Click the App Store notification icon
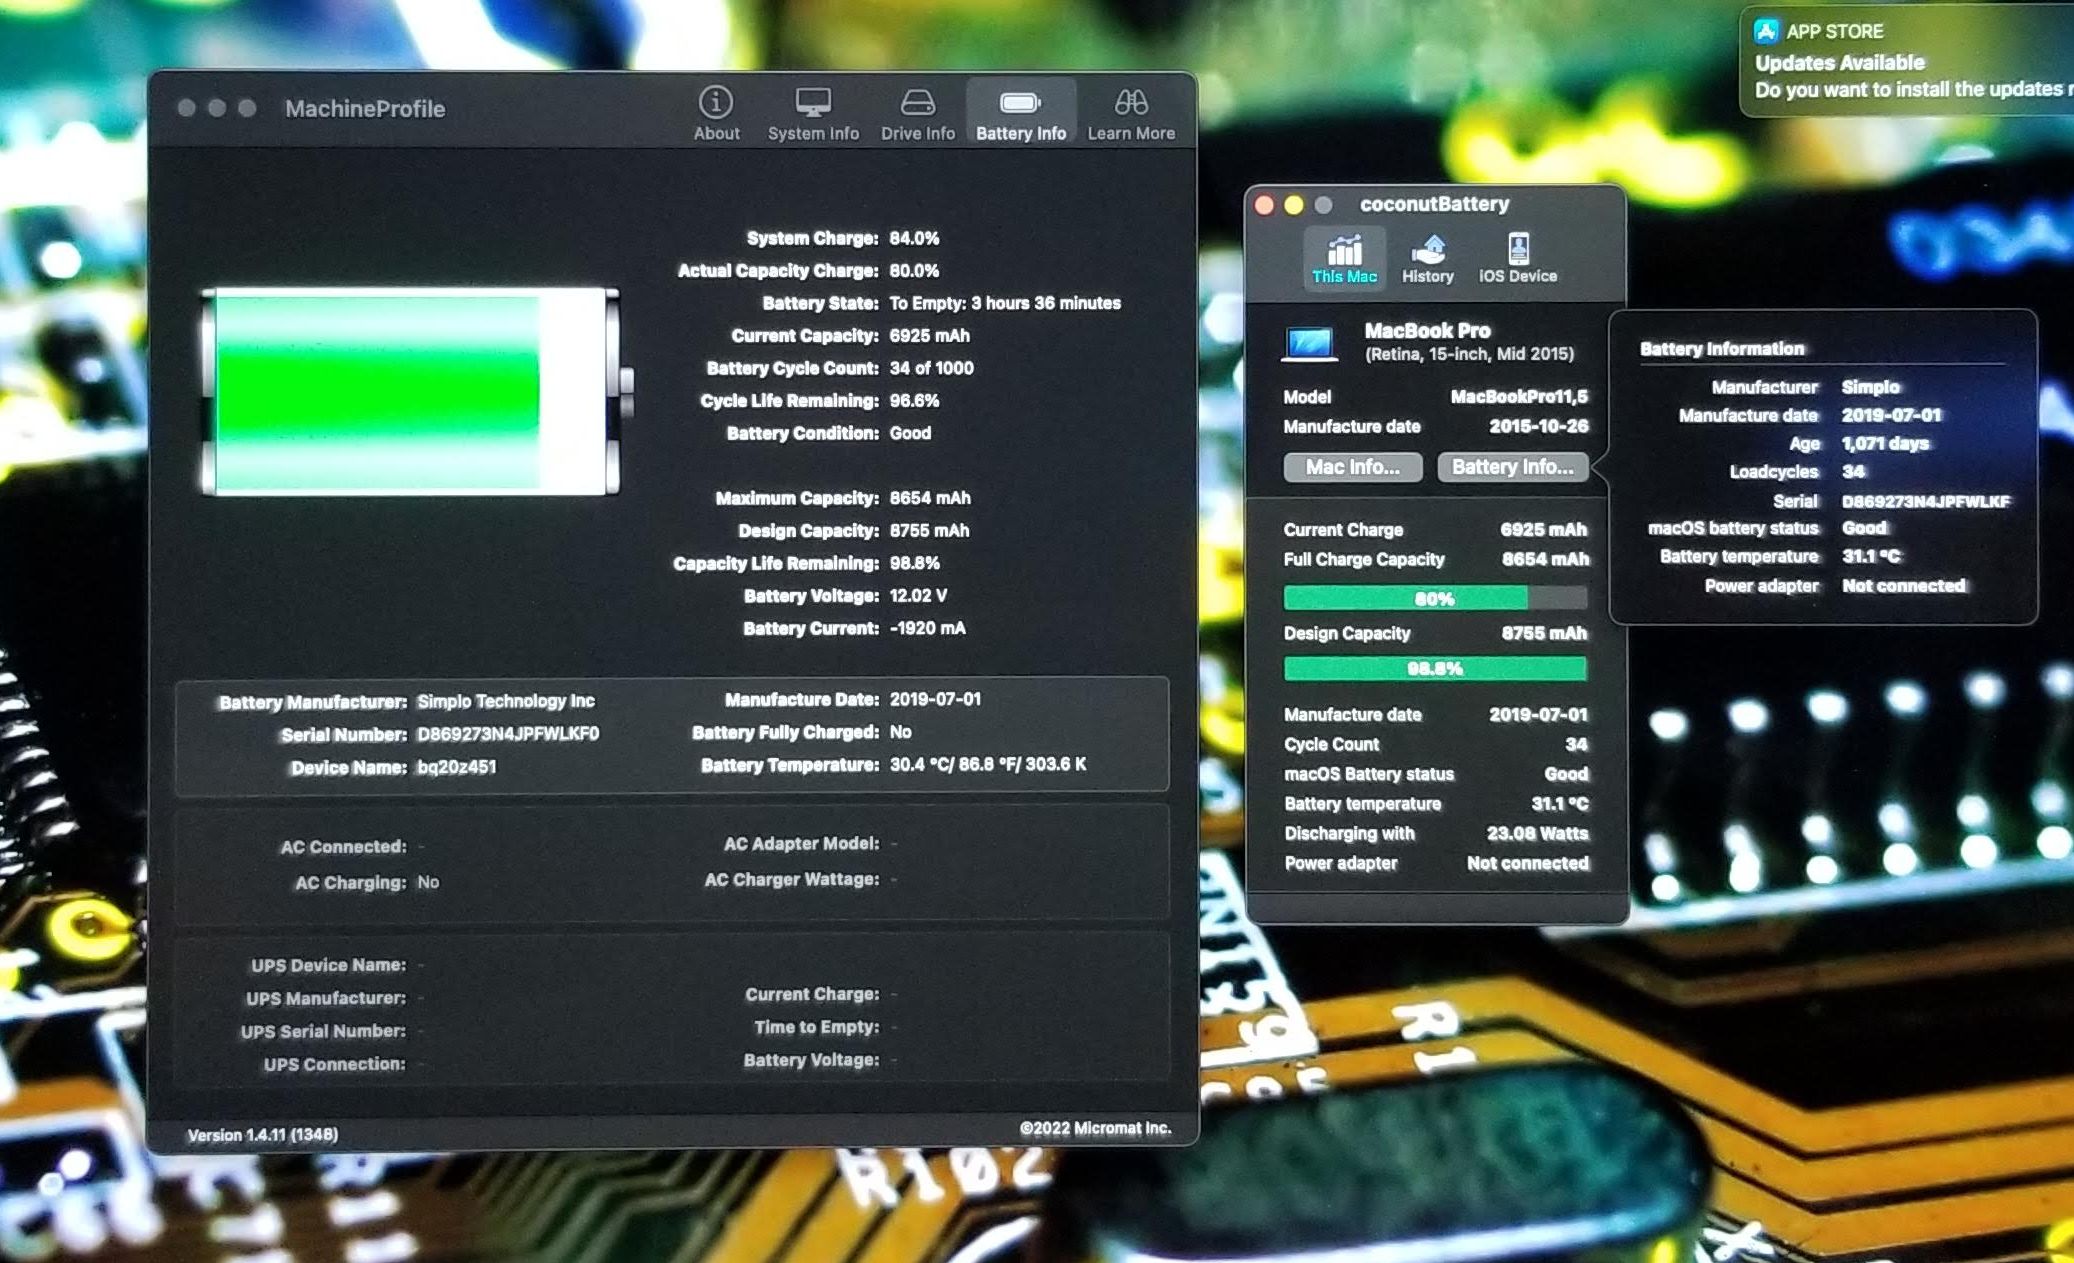This screenshot has height=1263, width=2074. coord(1766,31)
